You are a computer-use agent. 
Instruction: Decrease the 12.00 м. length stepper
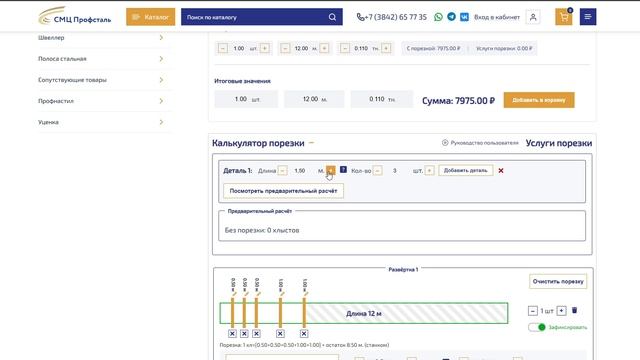(285, 48)
